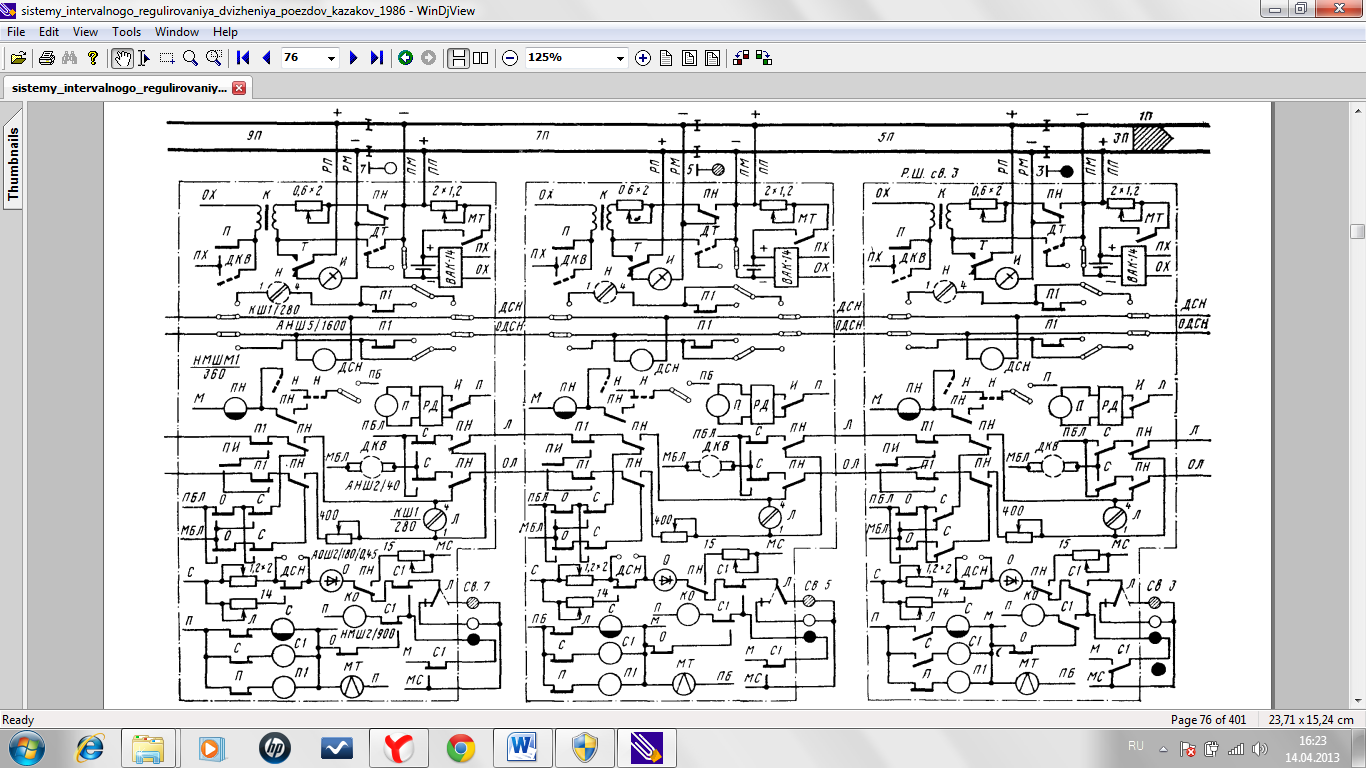Switch to facing pages layout
Screen dimensions: 1366x768
481,58
